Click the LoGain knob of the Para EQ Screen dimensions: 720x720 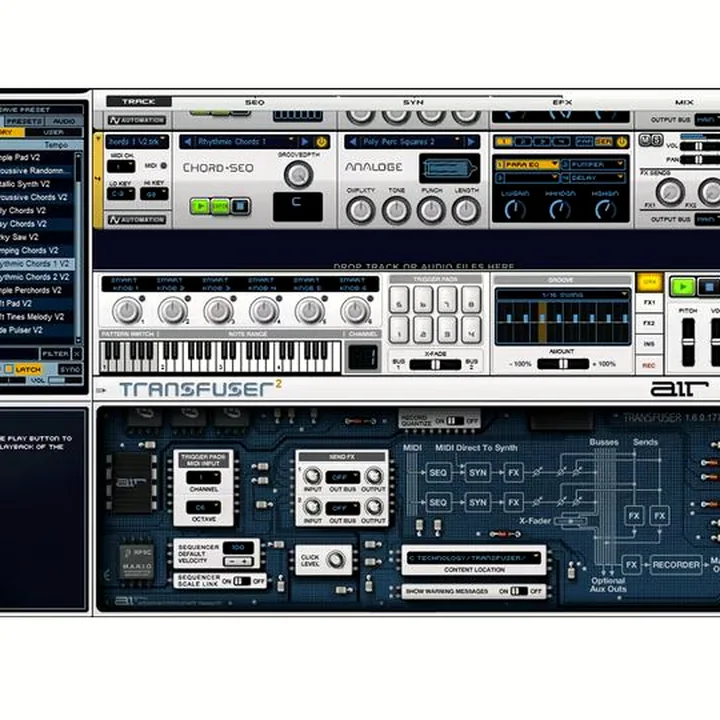(x=515, y=209)
